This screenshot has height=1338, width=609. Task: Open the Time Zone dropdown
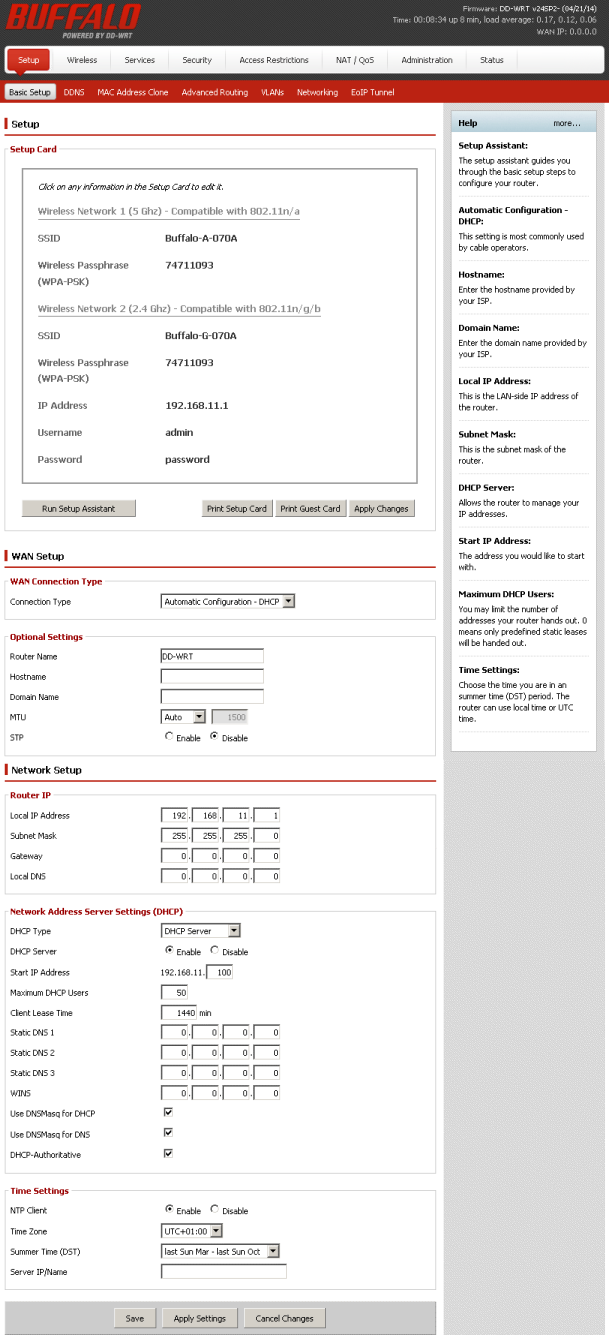coord(192,1231)
